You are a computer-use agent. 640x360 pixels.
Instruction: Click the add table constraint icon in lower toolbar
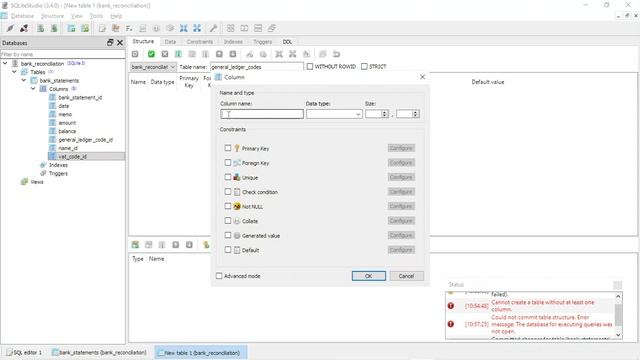pos(135,244)
